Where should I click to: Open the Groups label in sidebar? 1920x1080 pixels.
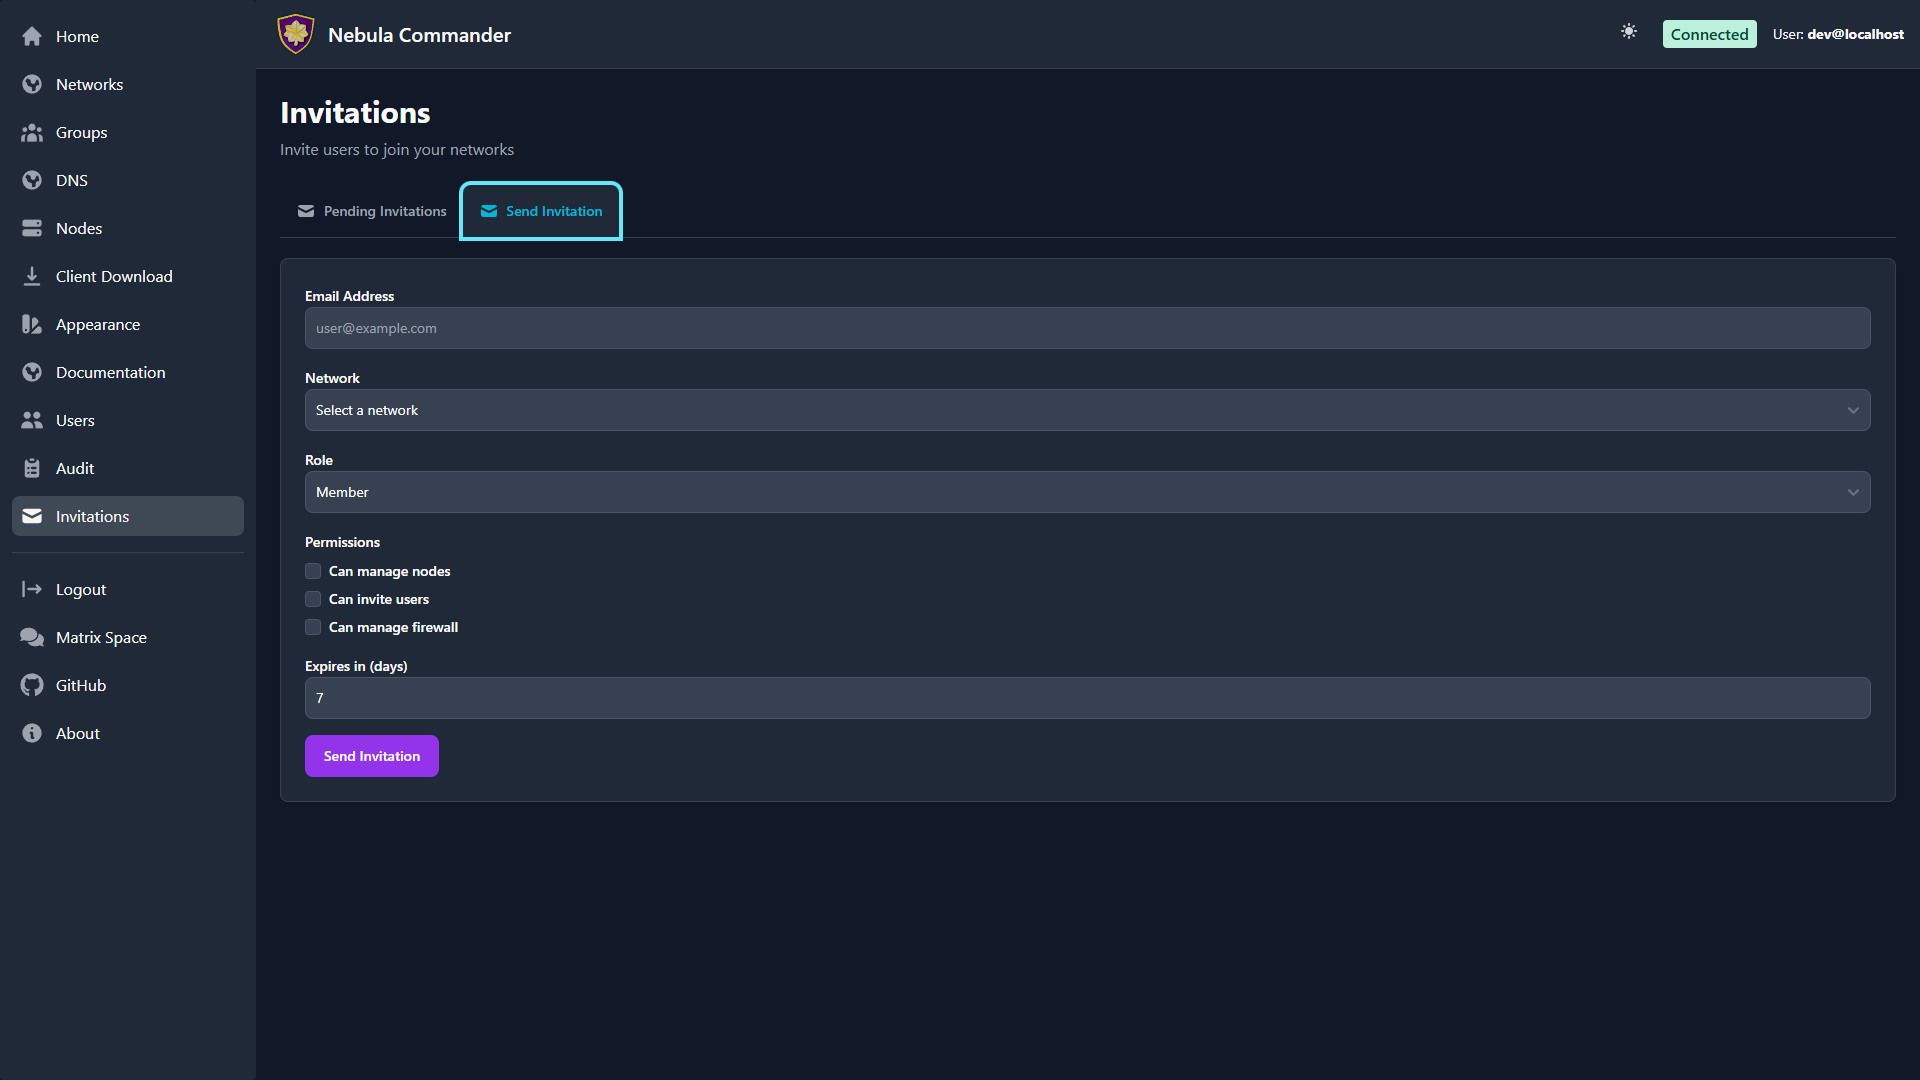(x=81, y=132)
